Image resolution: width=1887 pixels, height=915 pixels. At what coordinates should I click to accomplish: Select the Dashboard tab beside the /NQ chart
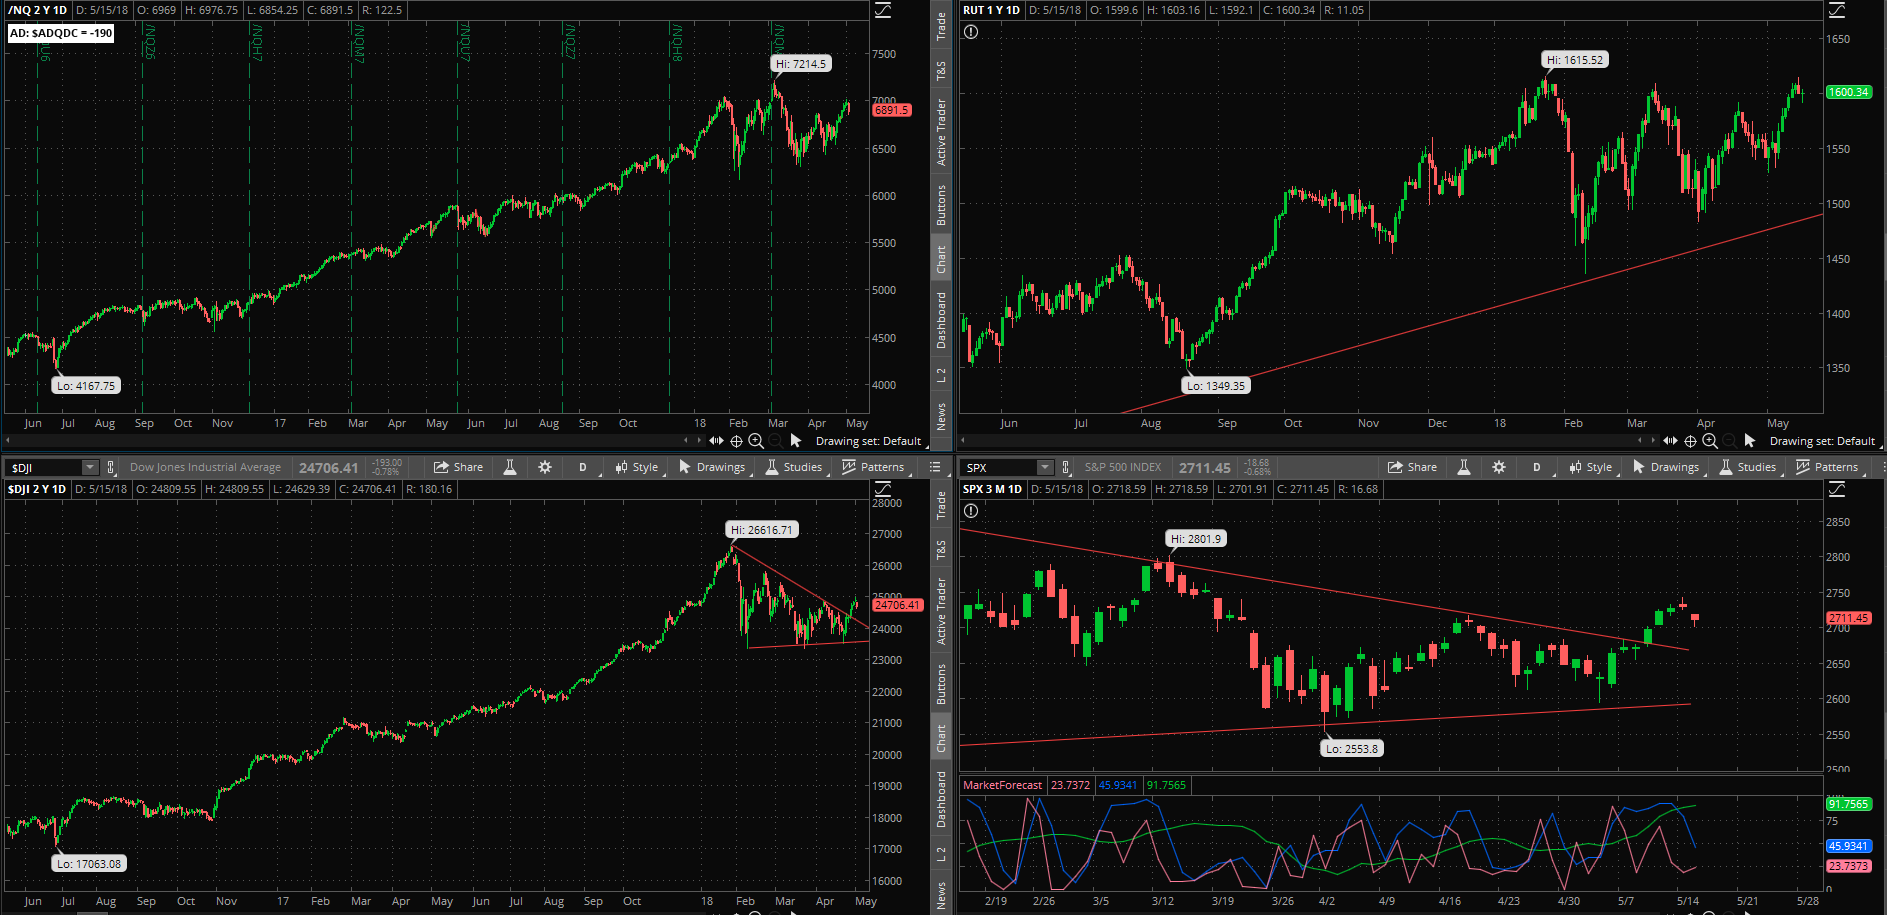(941, 320)
